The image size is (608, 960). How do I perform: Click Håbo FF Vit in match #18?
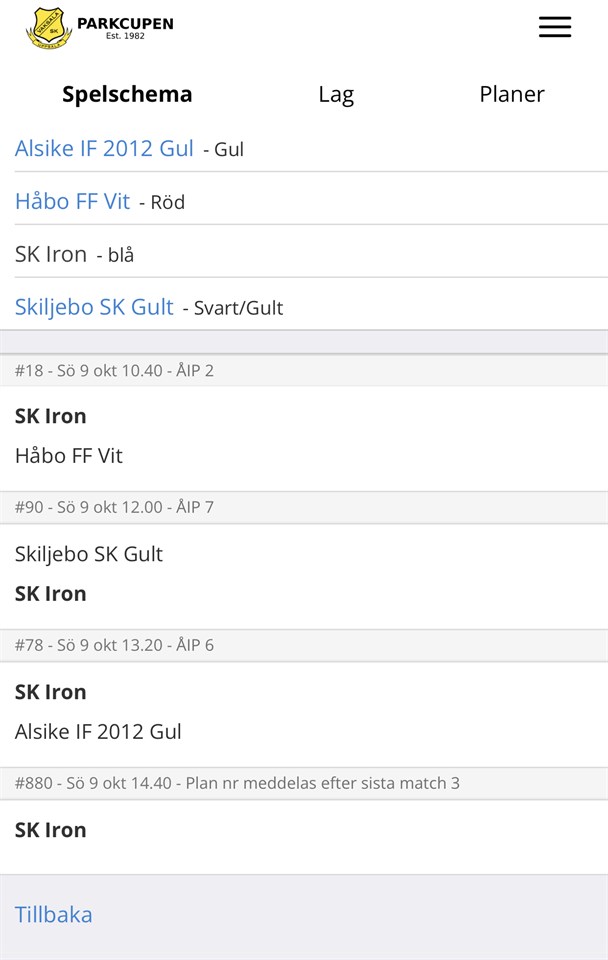[x=69, y=456]
